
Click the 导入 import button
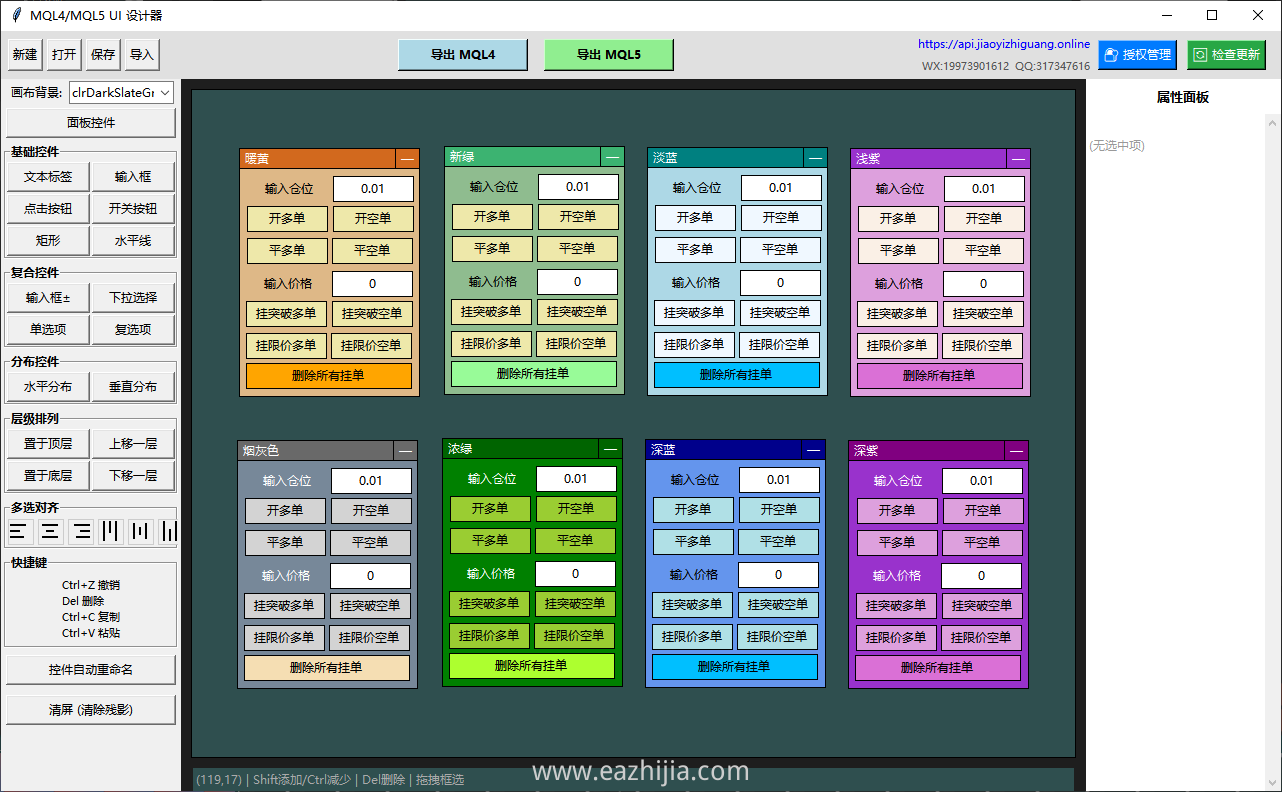pos(142,55)
